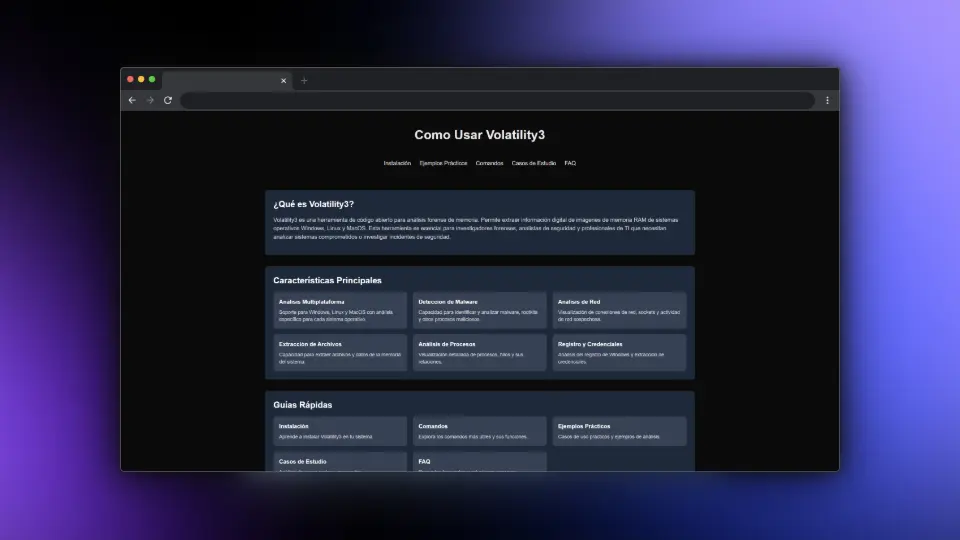Open FAQ in the top navigation

(x=570, y=163)
